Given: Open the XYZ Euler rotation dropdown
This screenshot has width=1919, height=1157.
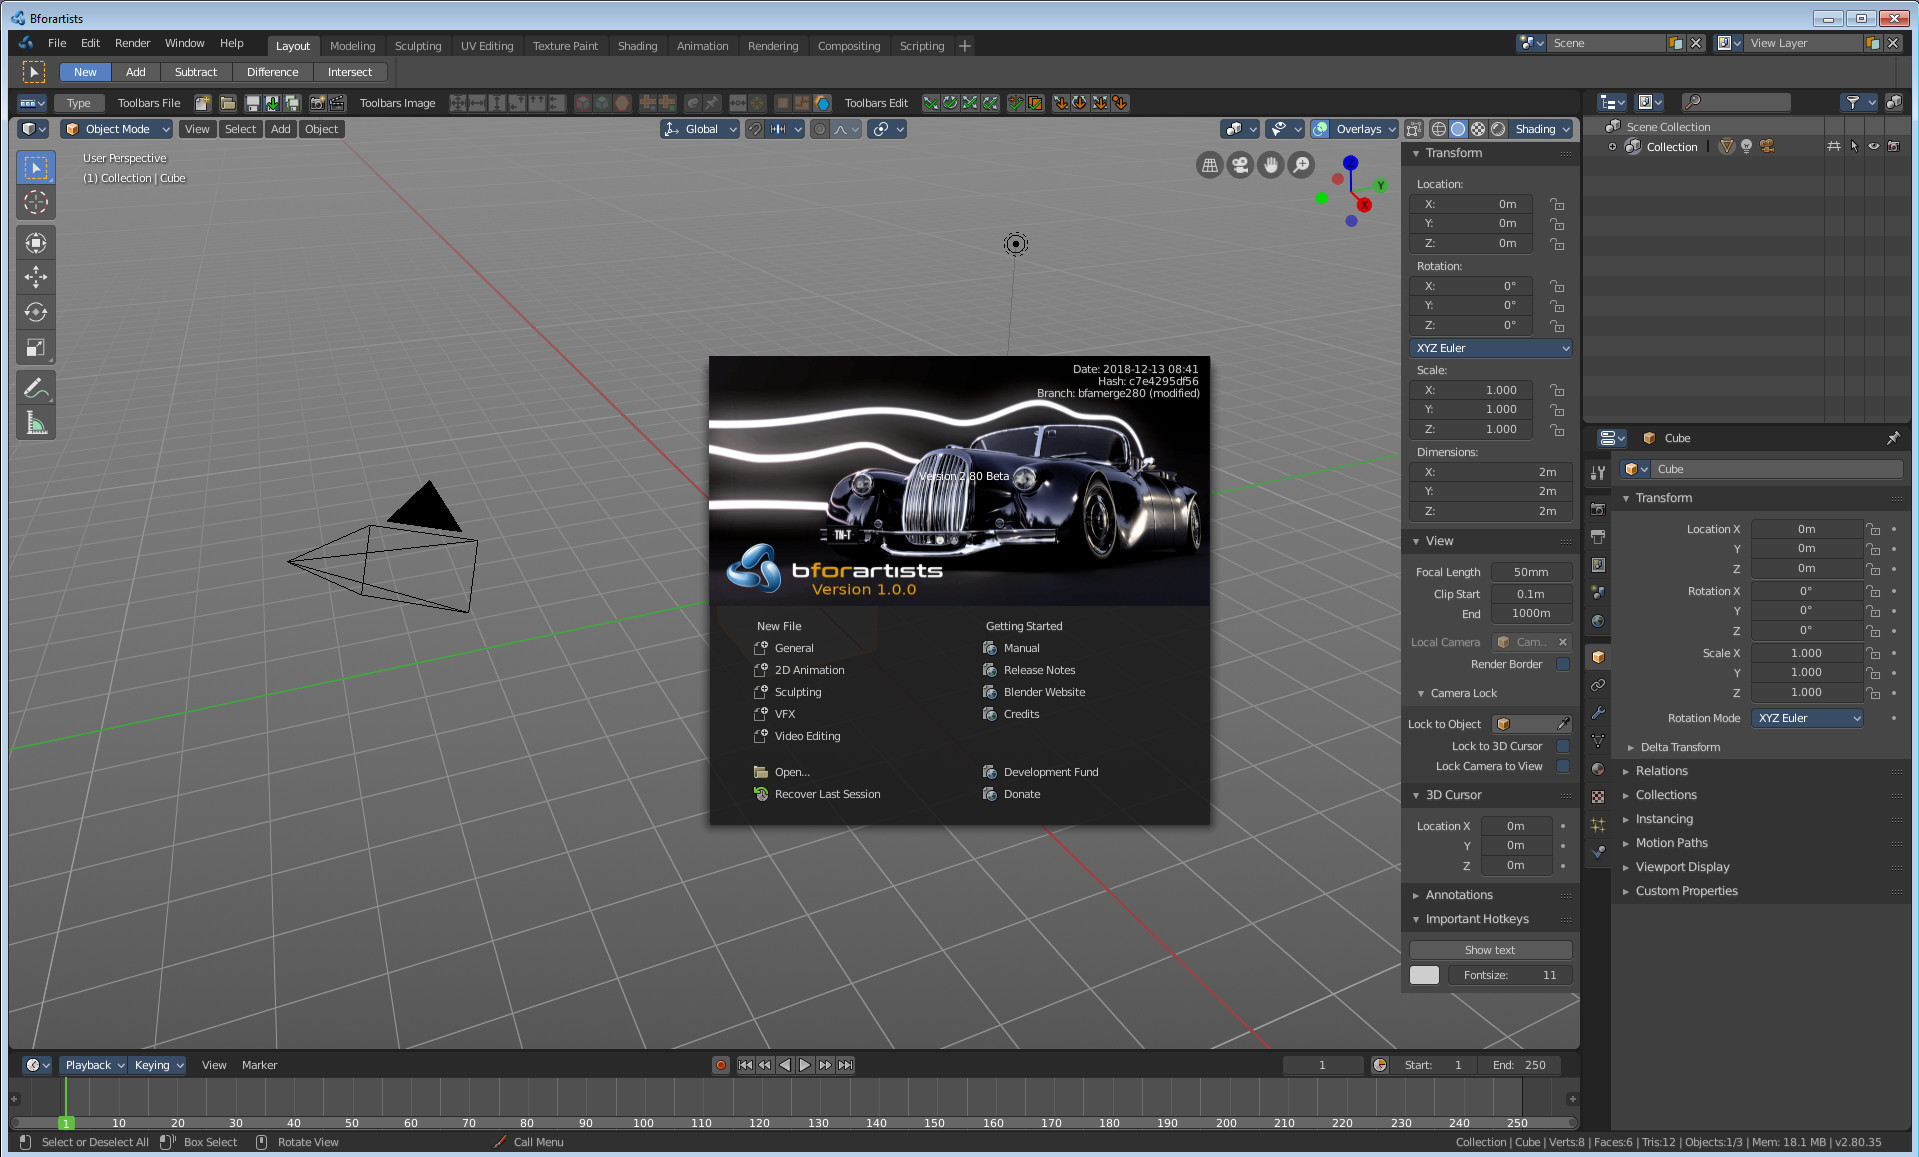Looking at the screenshot, I should coord(1491,348).
